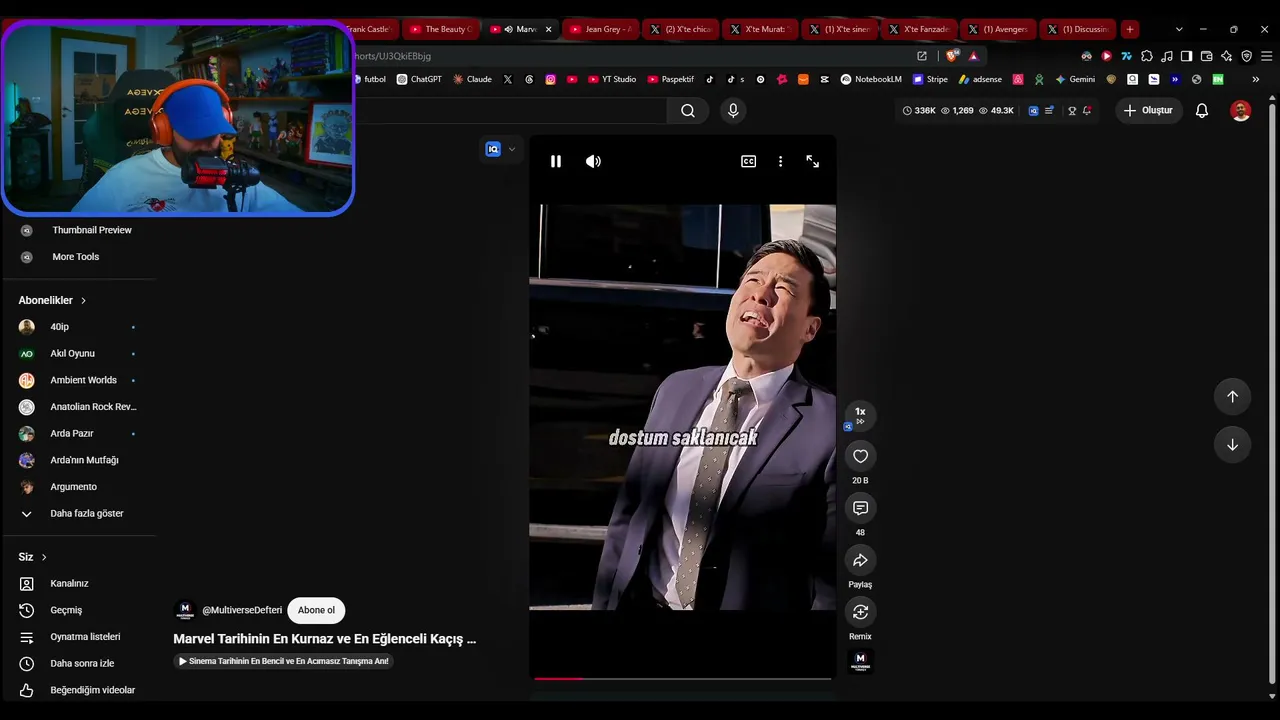Click the YouTube search magnifier button

tap(688, 111)
